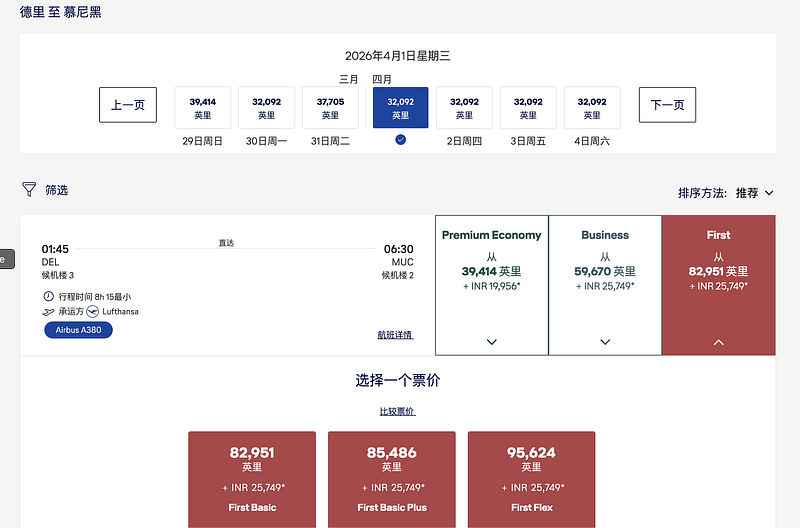The image size is (800, 528).
Task: Choose the First Basic 82,951 fare
Action: [252, 480]
